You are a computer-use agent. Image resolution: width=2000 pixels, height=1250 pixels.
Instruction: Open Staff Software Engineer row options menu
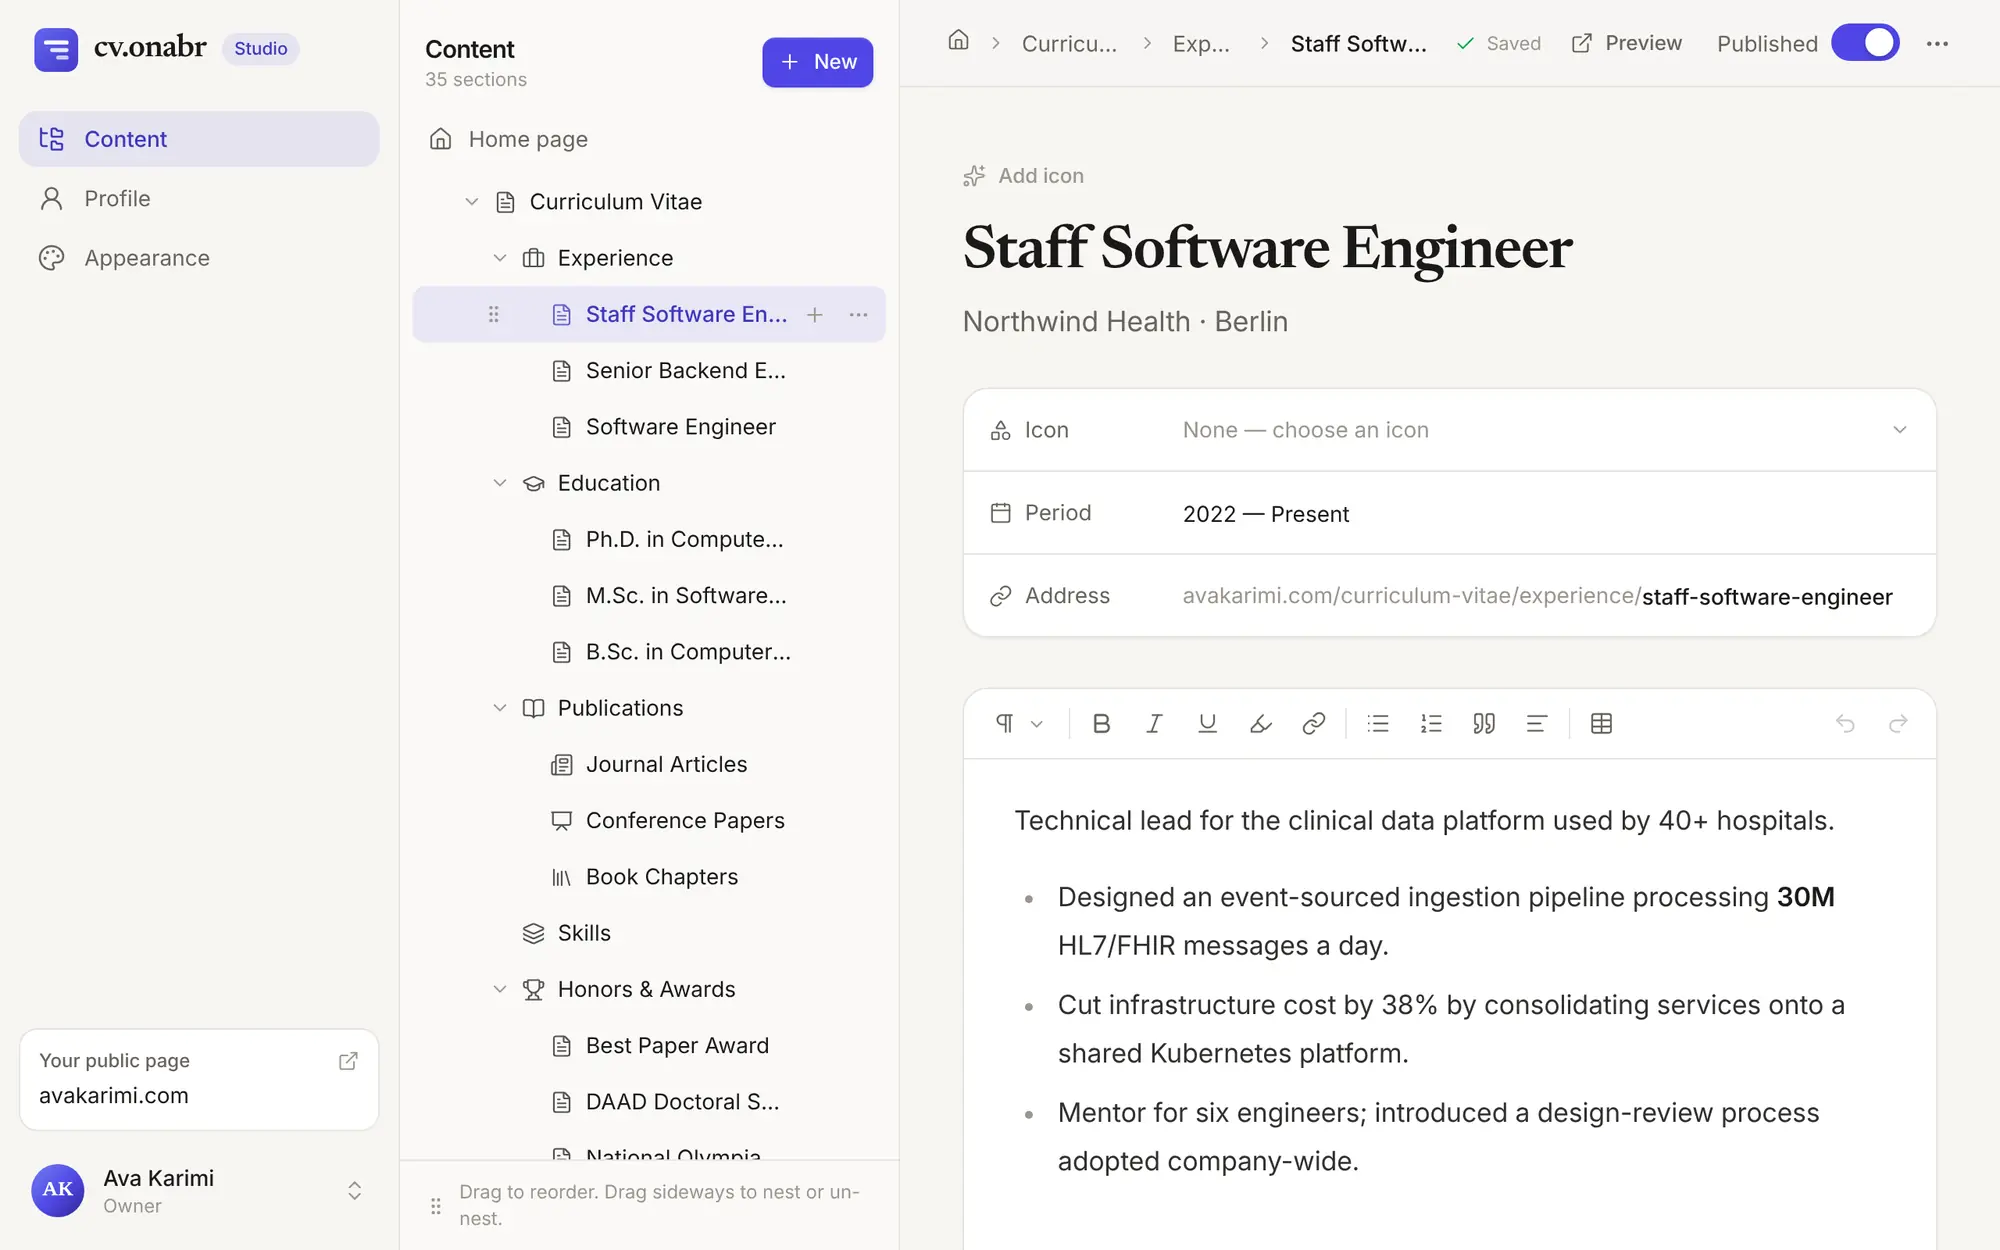(x=858, y=315)
